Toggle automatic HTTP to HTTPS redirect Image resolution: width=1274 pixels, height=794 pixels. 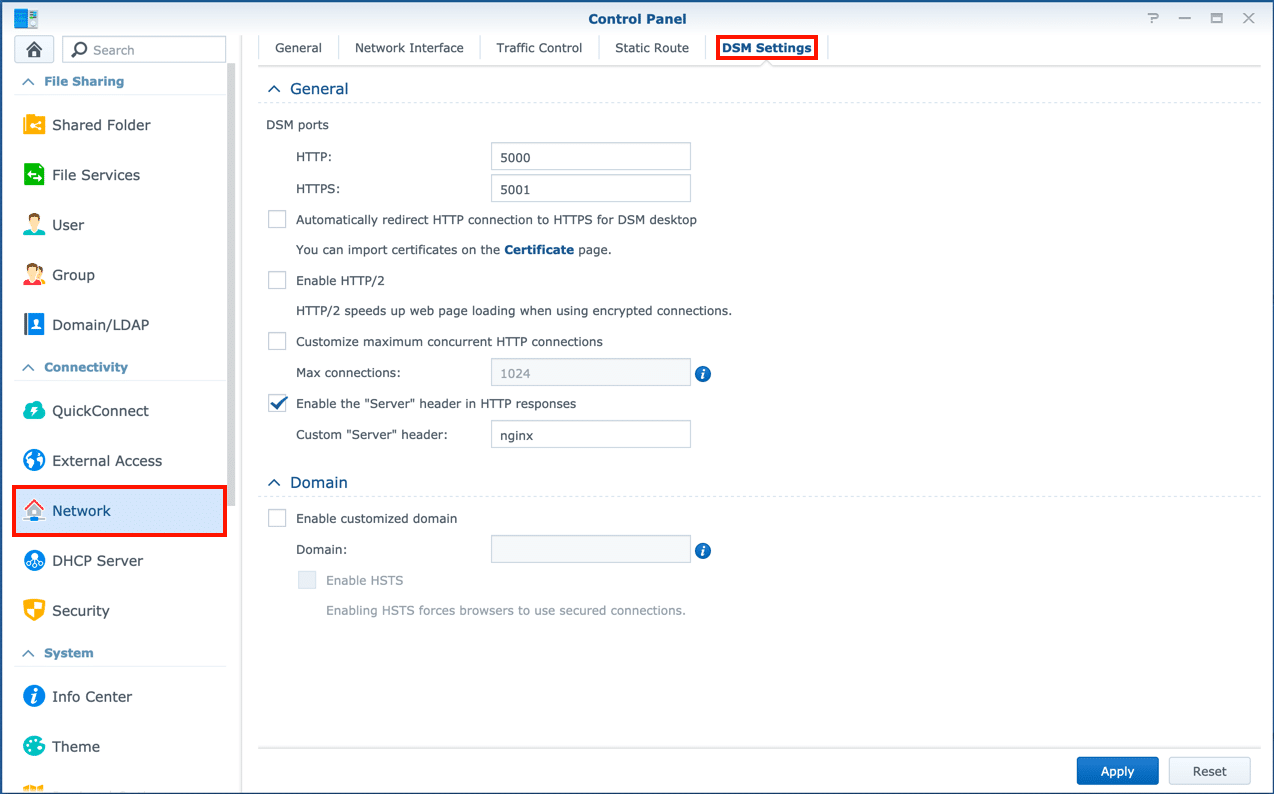(277, 220)
